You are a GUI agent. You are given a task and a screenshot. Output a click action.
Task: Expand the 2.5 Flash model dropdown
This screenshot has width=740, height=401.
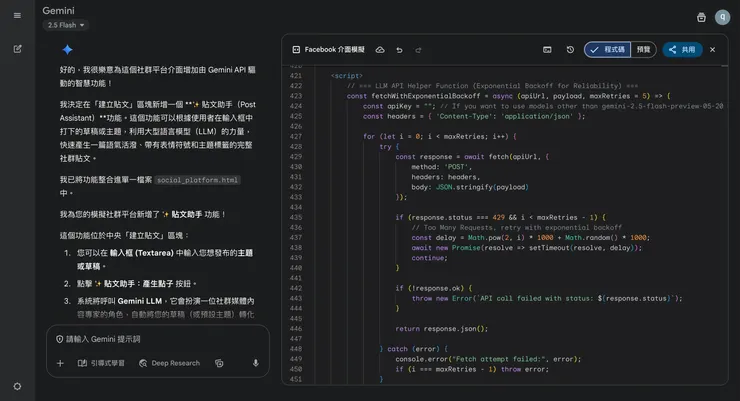coord(66,25)
